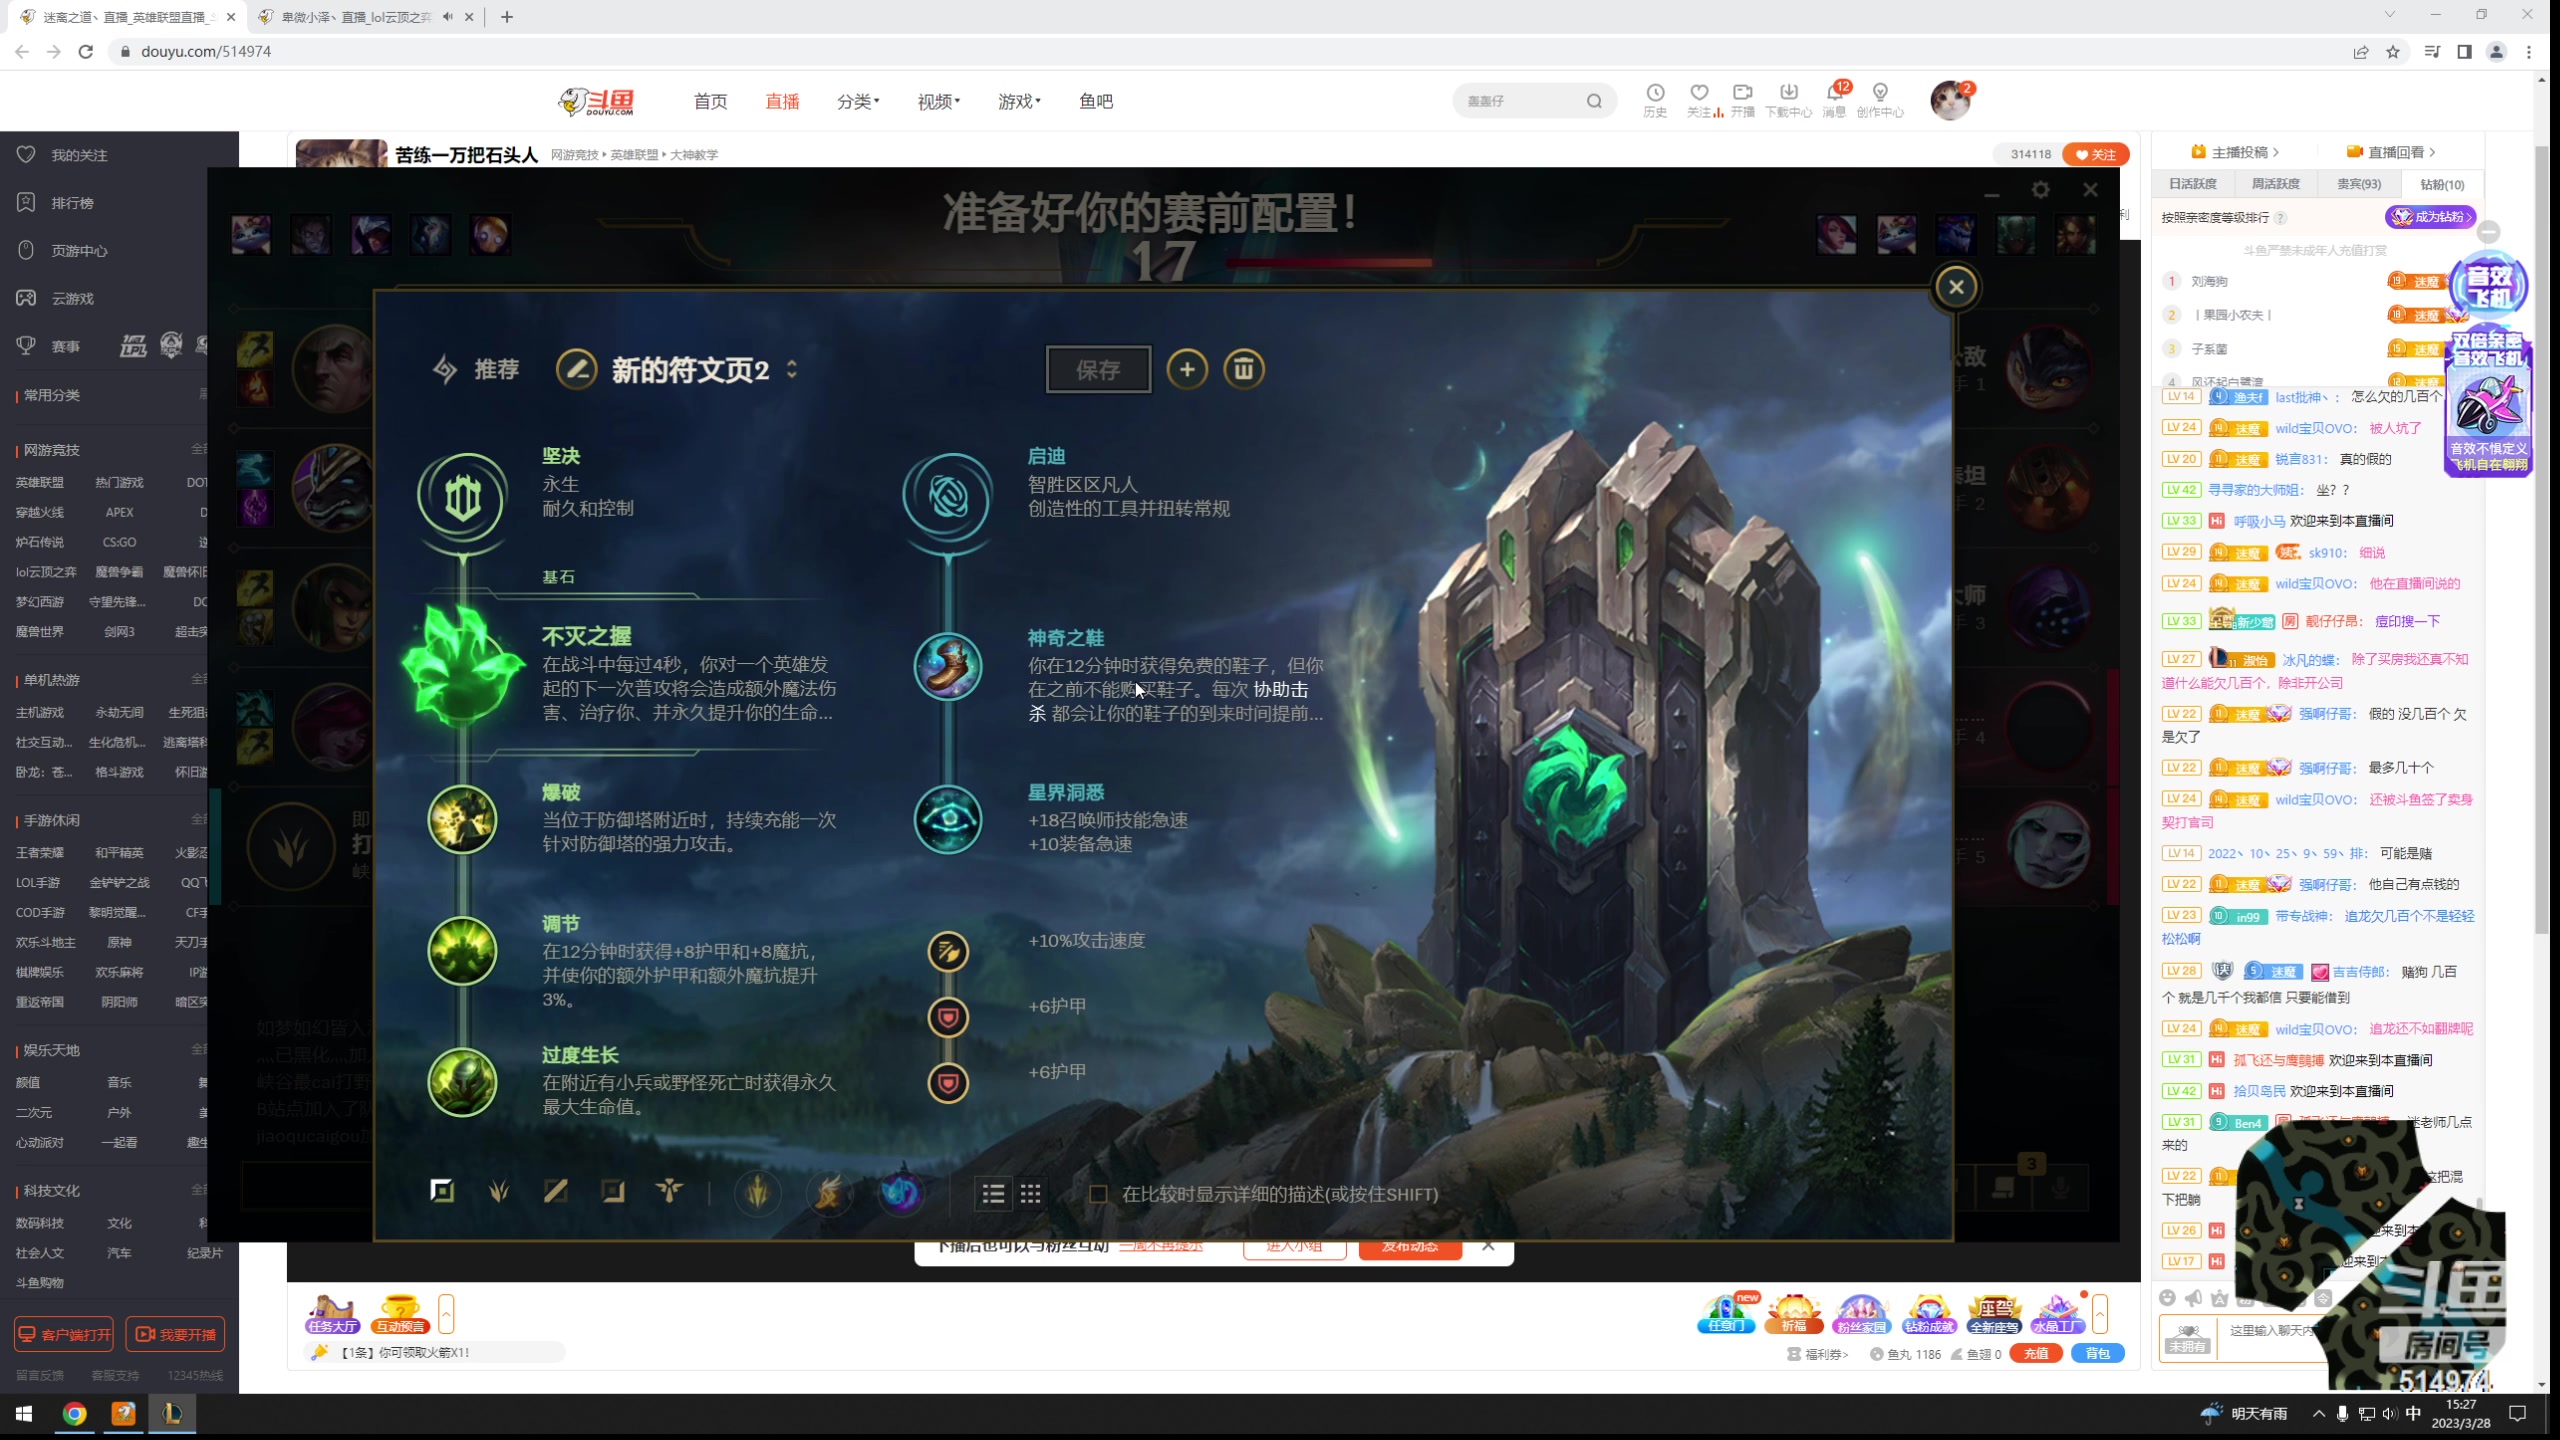Open the rune page name dropdown
This screenshot has height=1440, width=2560.
point(790,369)
